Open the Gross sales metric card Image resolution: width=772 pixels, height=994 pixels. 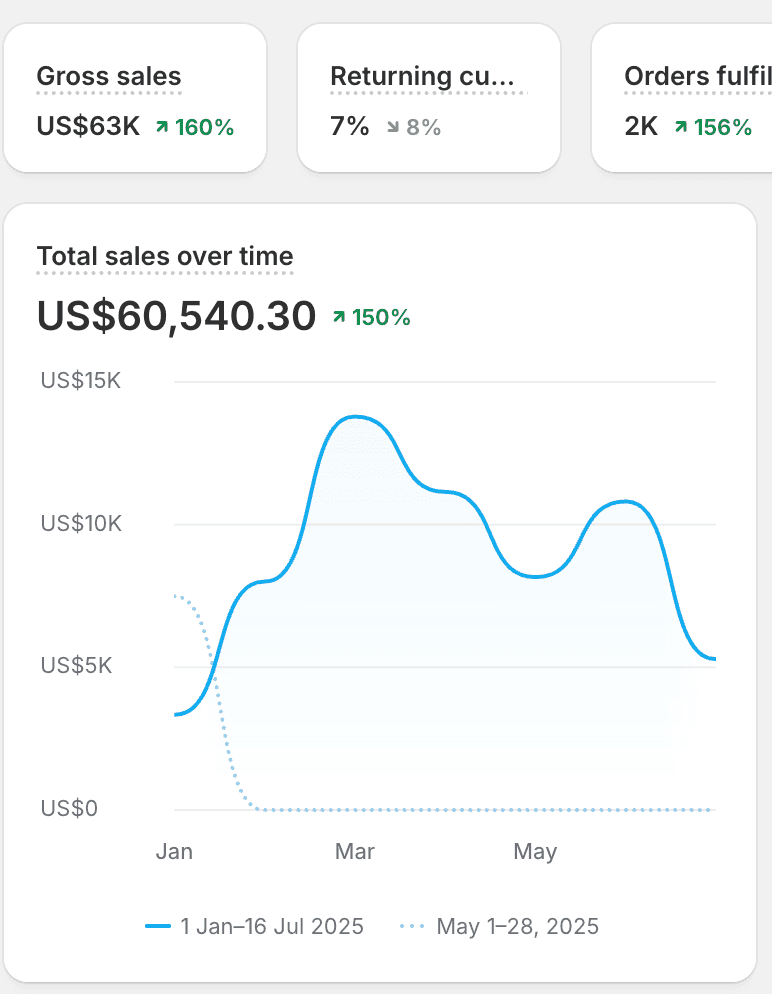coord(135,98)
